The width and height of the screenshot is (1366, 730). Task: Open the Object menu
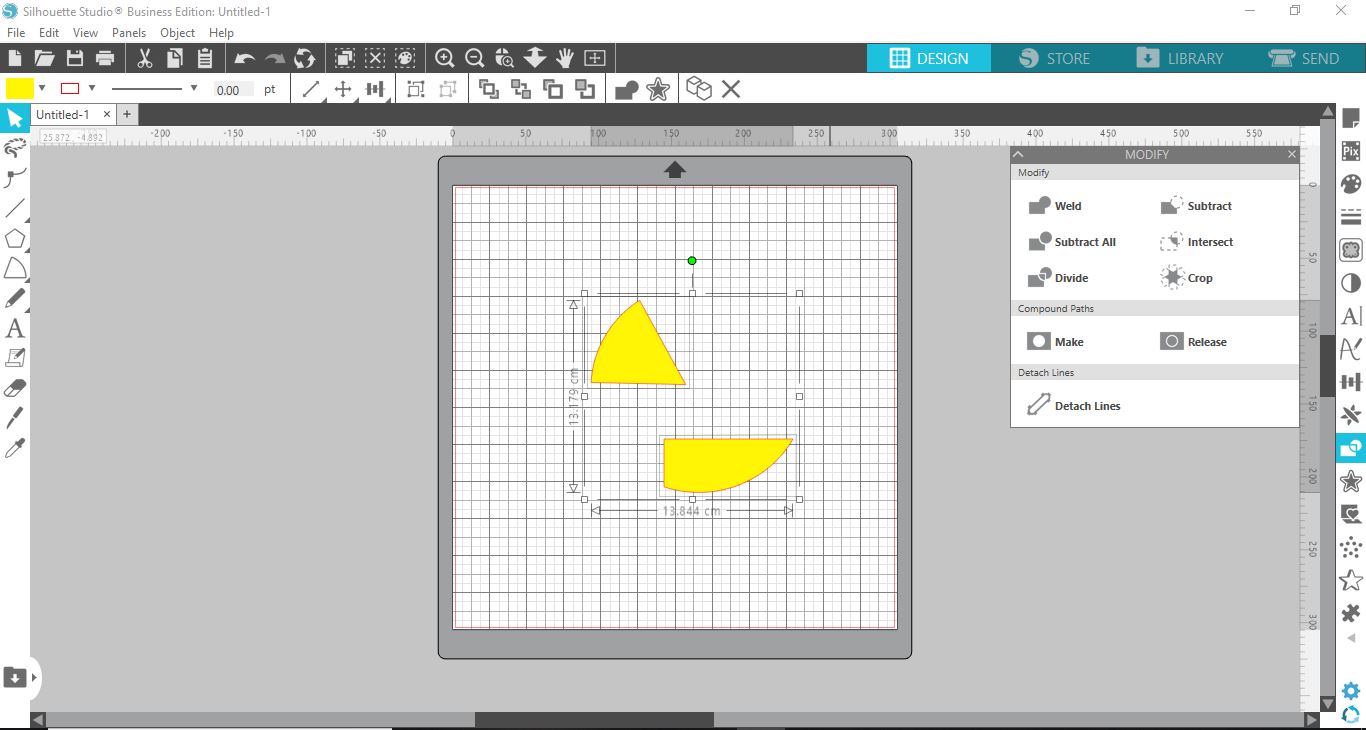pos(177,33)
